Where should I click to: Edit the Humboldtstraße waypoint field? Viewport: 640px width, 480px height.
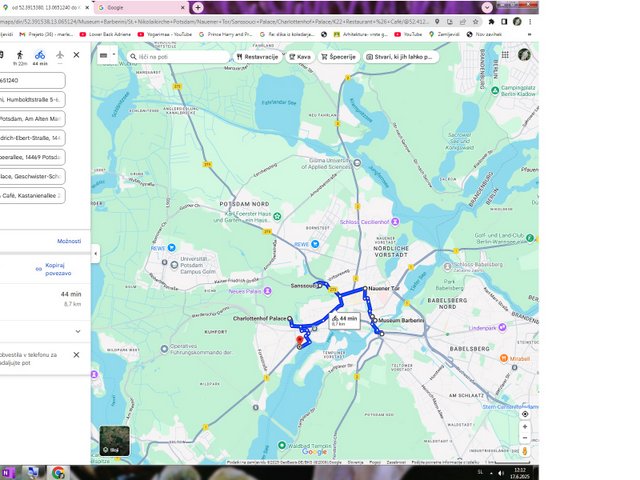(32, 100)
